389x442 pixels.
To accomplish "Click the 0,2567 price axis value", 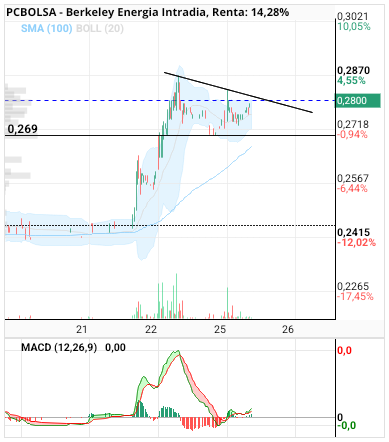I will [x=353, y=178].
